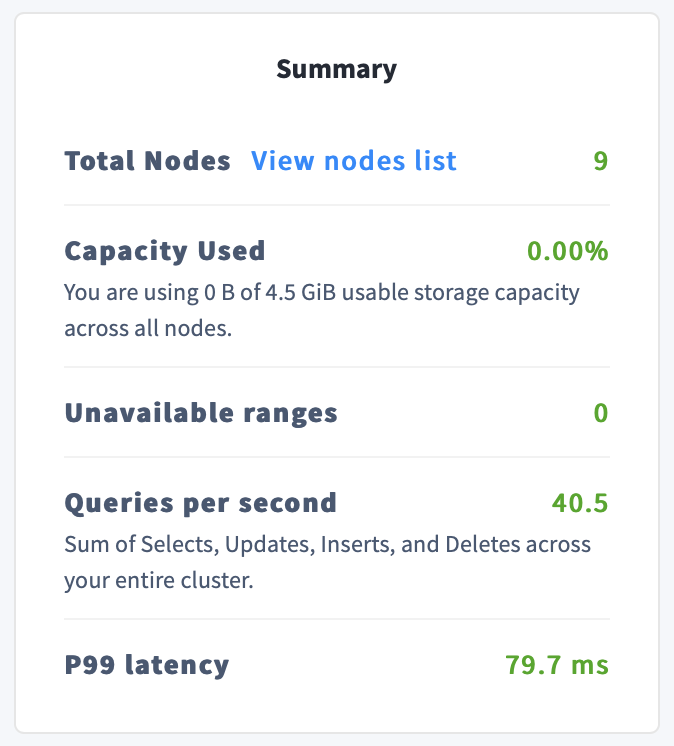The width and height of the screenshot is (674, 746).
Task: Click the 0.00% capacity used value
Action: [567, 251]
